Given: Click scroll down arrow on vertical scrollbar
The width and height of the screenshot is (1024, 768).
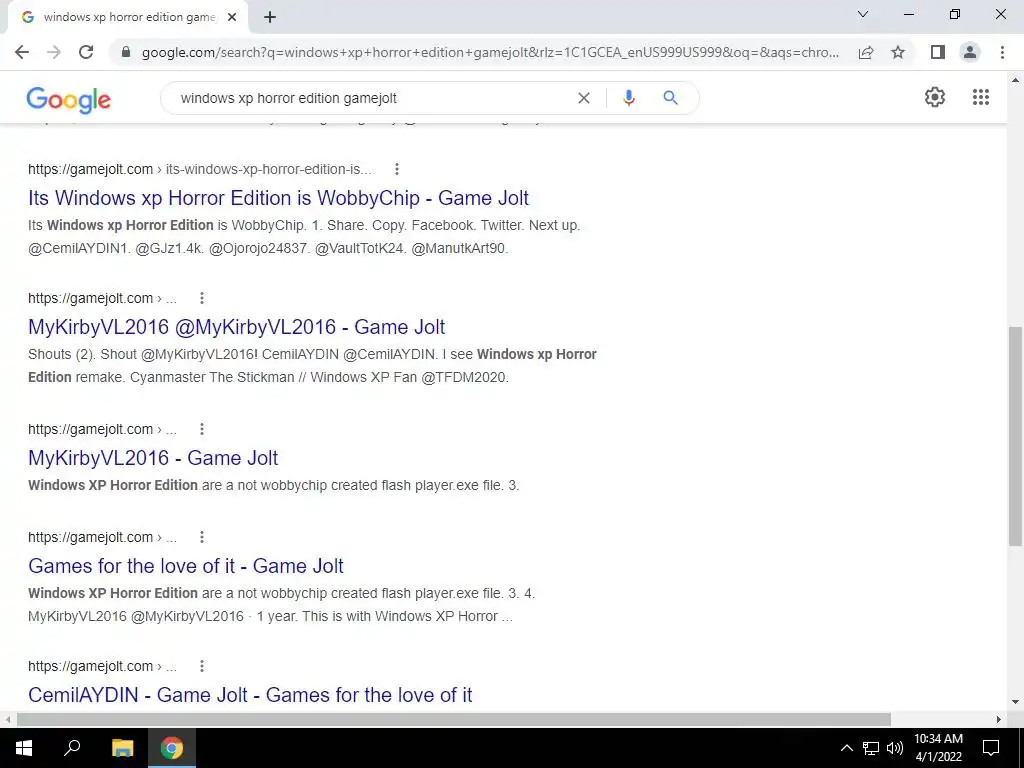Looking at the screenshot, I should tap(1015, 702).
